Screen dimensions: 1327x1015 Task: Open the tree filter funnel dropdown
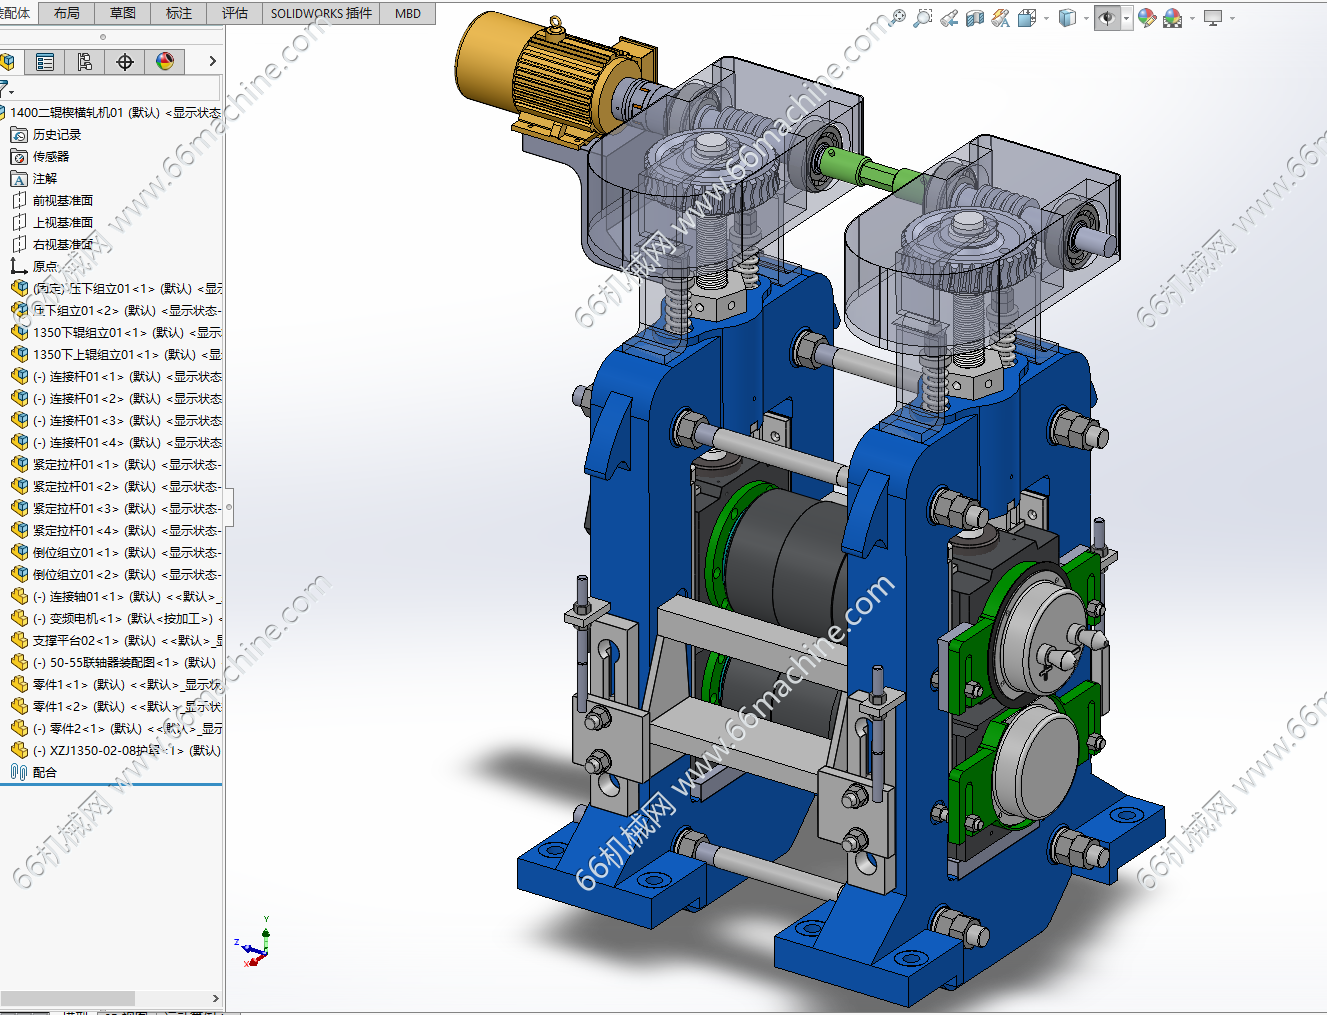coord(6,89)
